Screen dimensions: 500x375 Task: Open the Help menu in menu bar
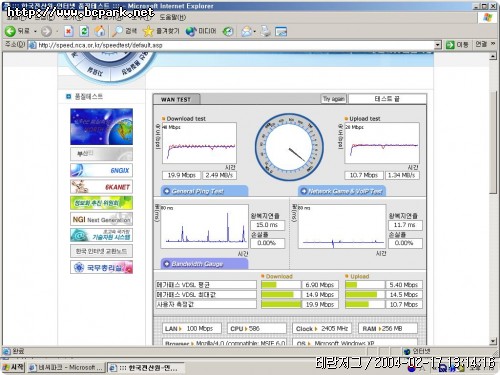pos(172,17)
